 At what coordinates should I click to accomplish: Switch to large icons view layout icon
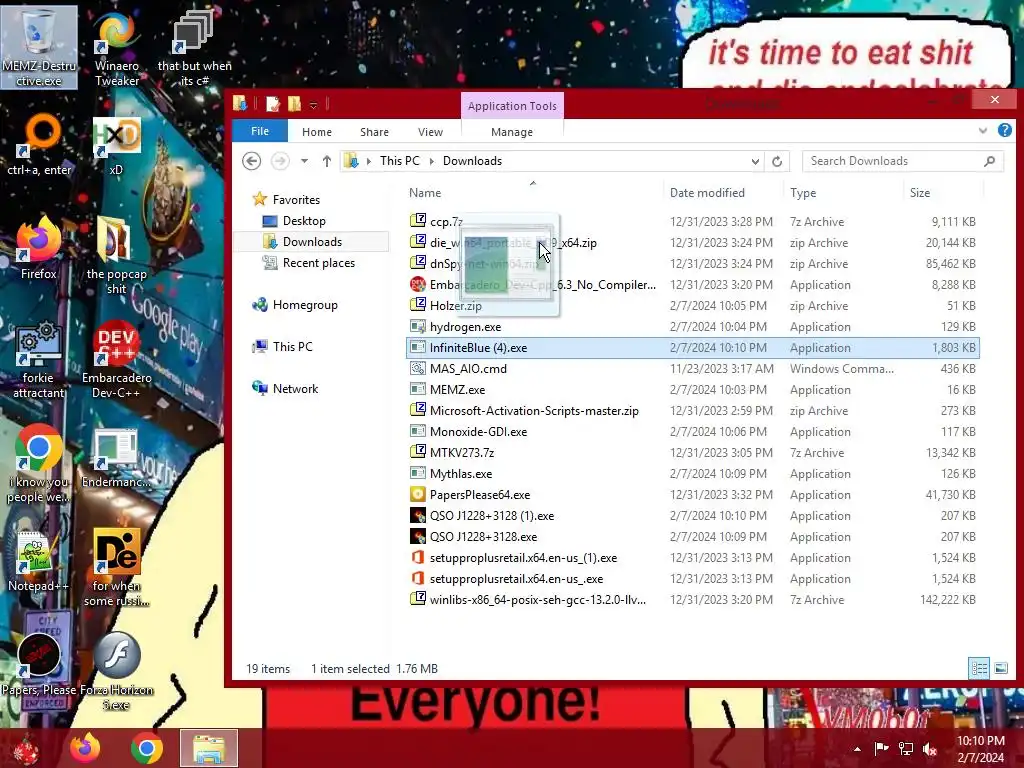click(x=1000, y=668)
